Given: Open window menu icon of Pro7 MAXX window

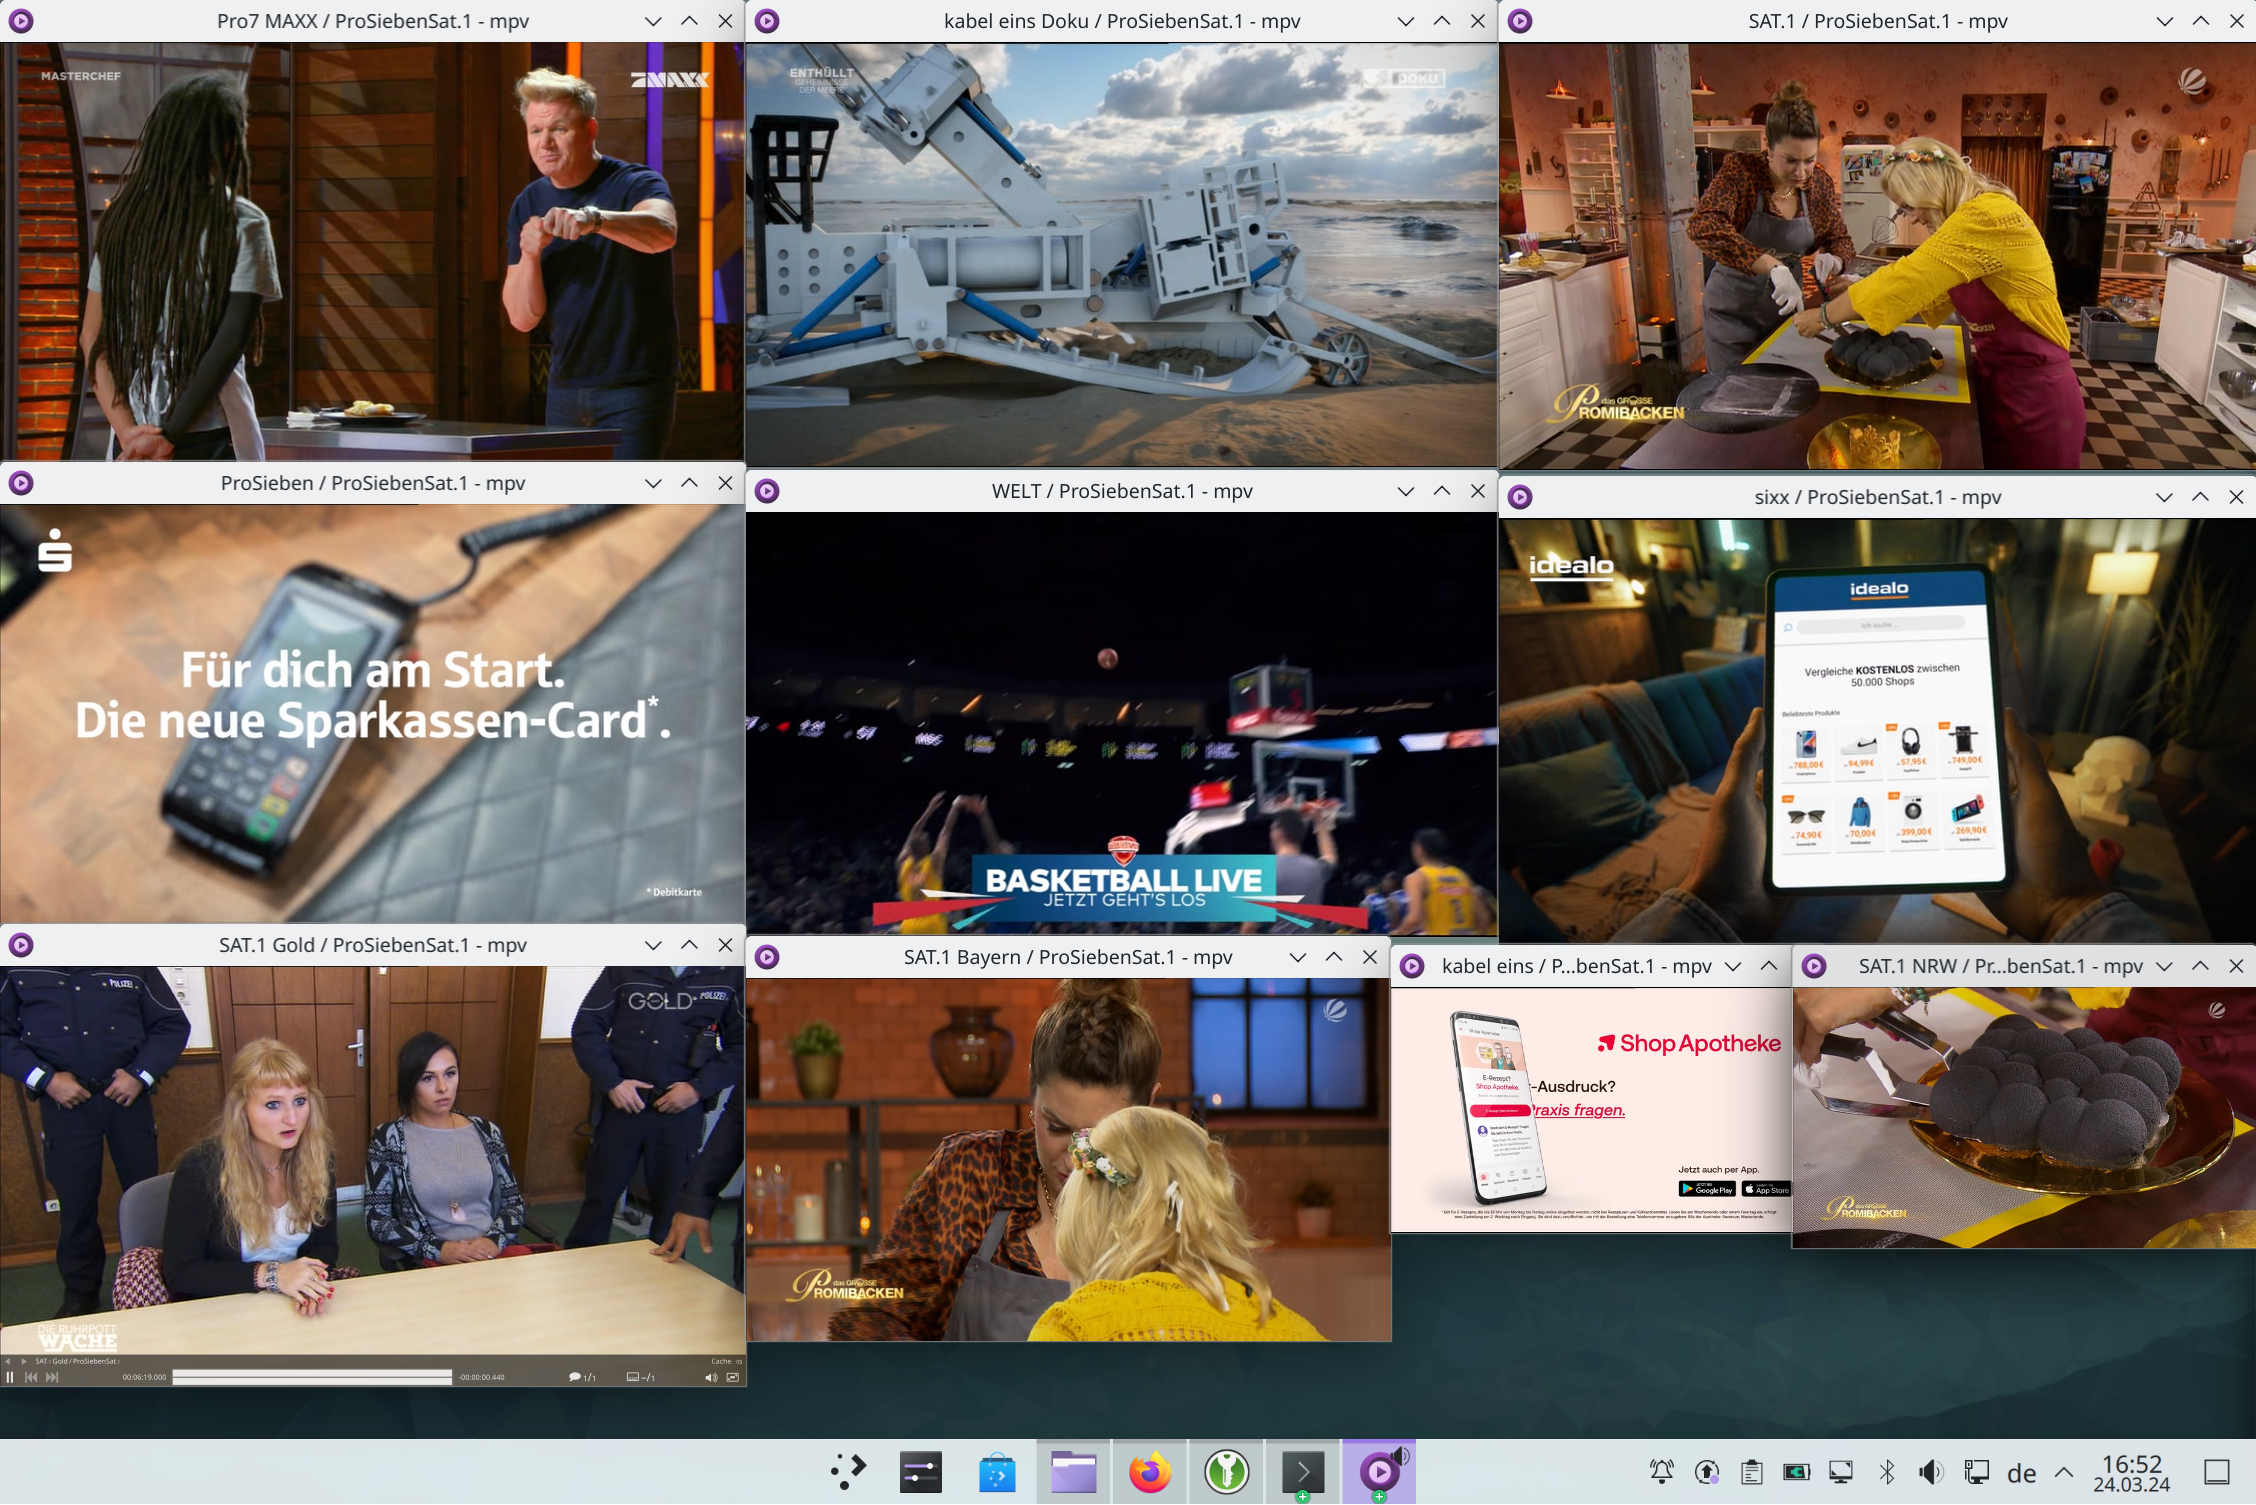Looking at the screenshot, I should click(21, 21).
